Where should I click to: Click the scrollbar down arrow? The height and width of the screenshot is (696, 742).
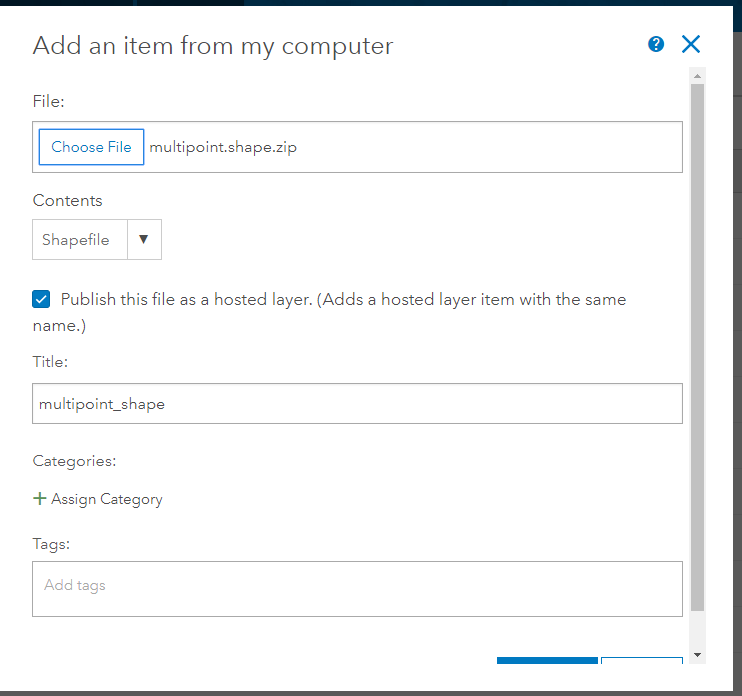pyautogui.click(x=698, y=655)
